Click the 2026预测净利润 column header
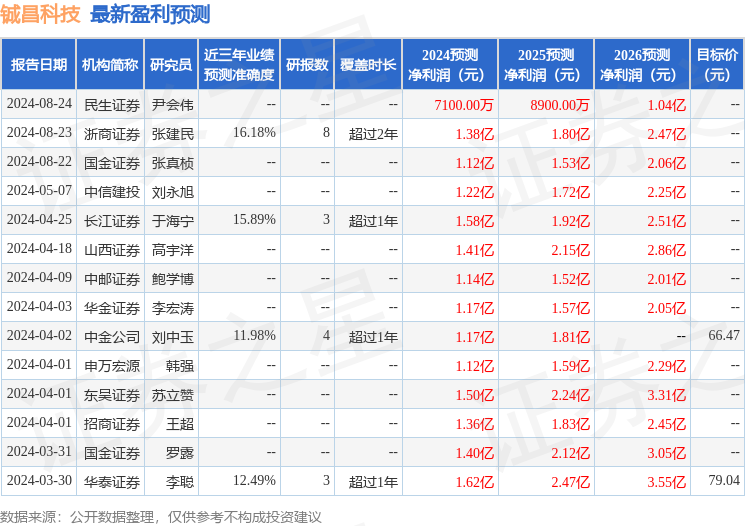745x526 pixels. [642, 65]
